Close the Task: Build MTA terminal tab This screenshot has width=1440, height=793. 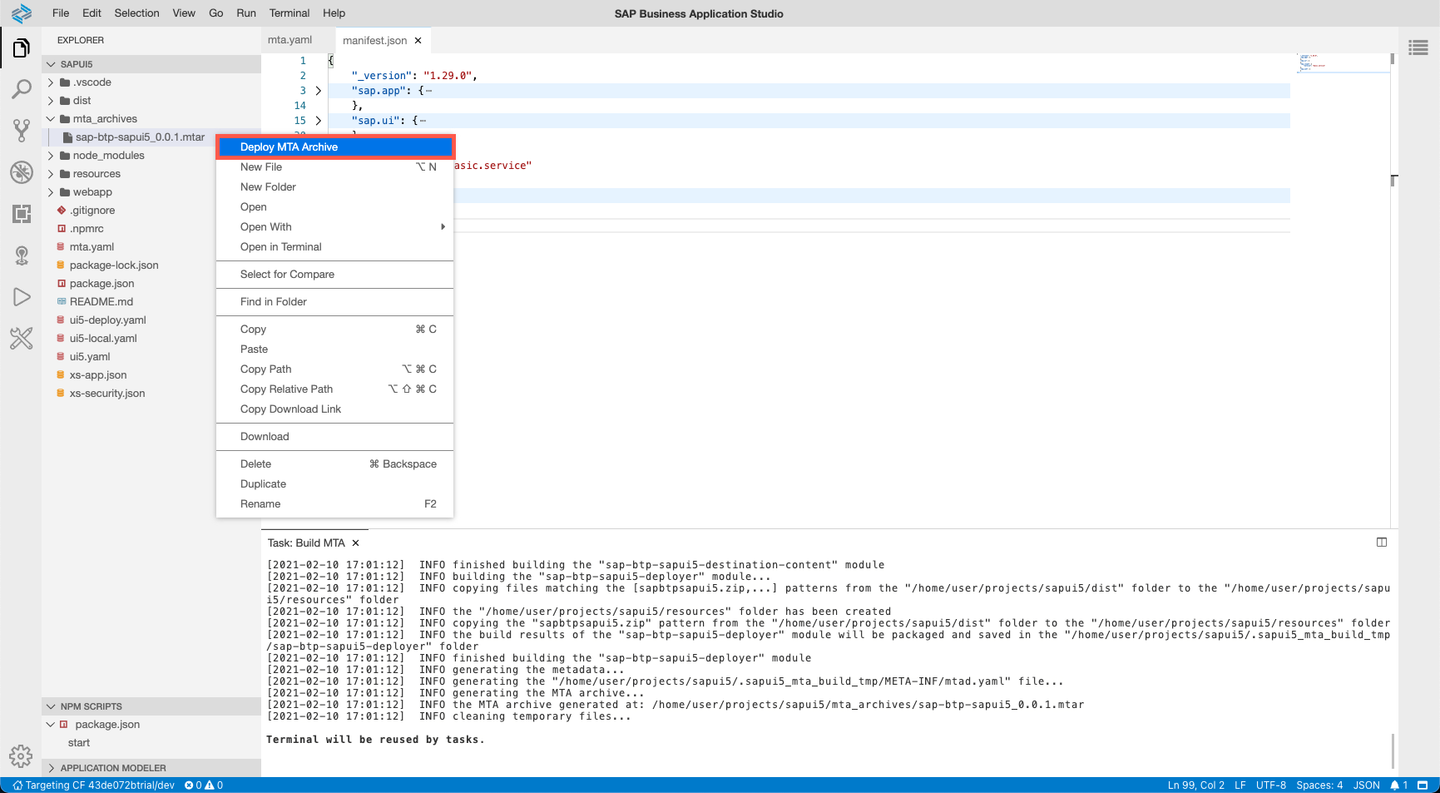coord(355,543)
